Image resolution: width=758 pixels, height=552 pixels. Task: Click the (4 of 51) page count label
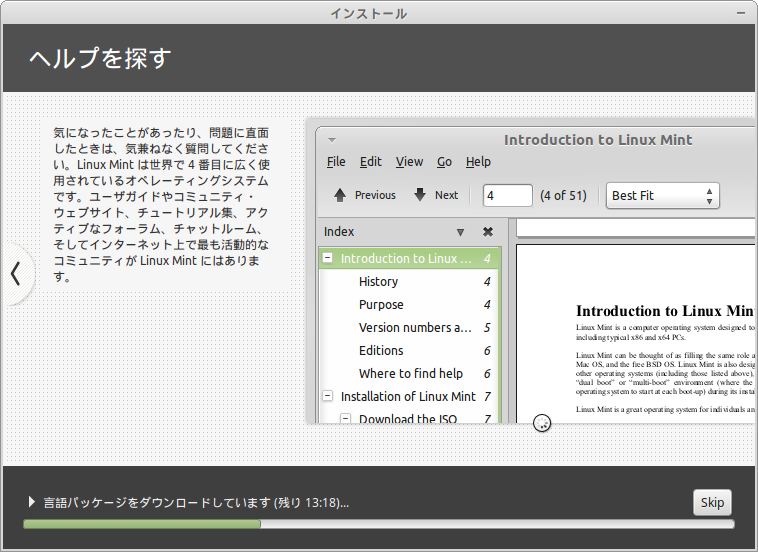click(563, 196)
